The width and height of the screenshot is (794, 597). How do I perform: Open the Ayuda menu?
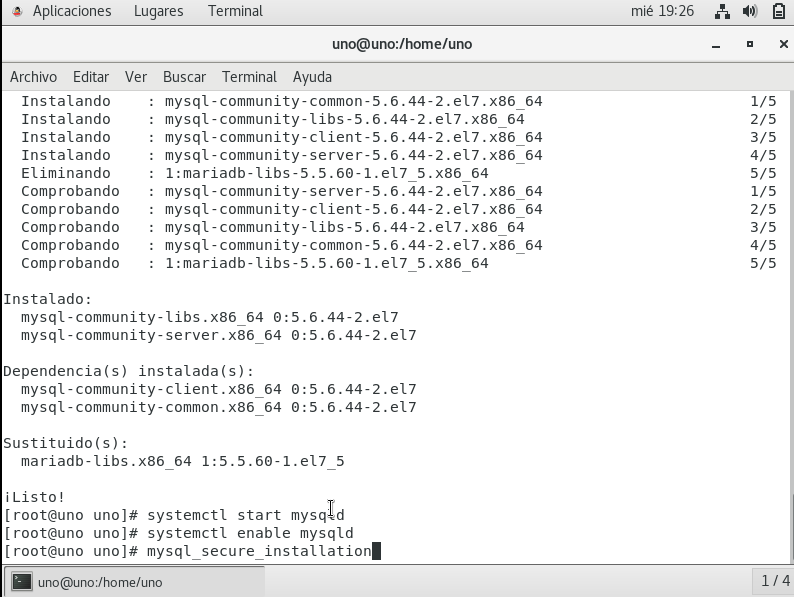click(312, 77)
